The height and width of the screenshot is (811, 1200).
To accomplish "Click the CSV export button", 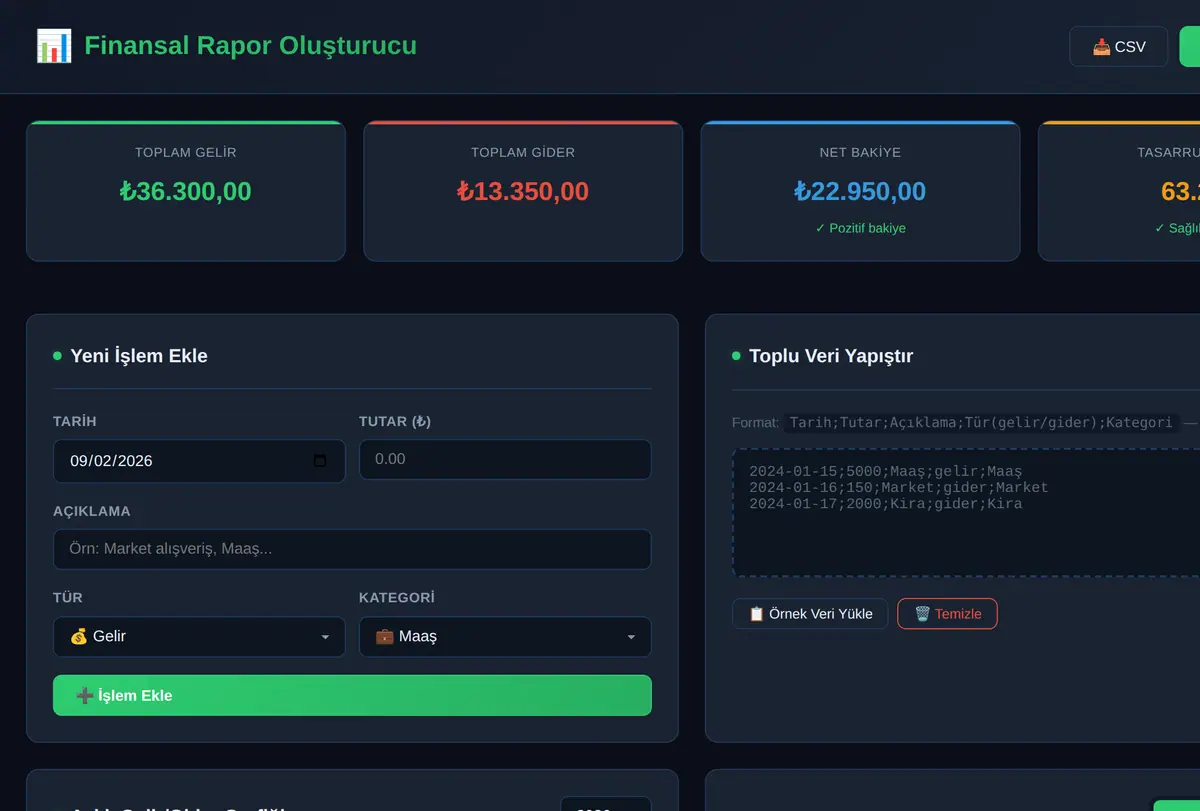I will click(1118, 47).
